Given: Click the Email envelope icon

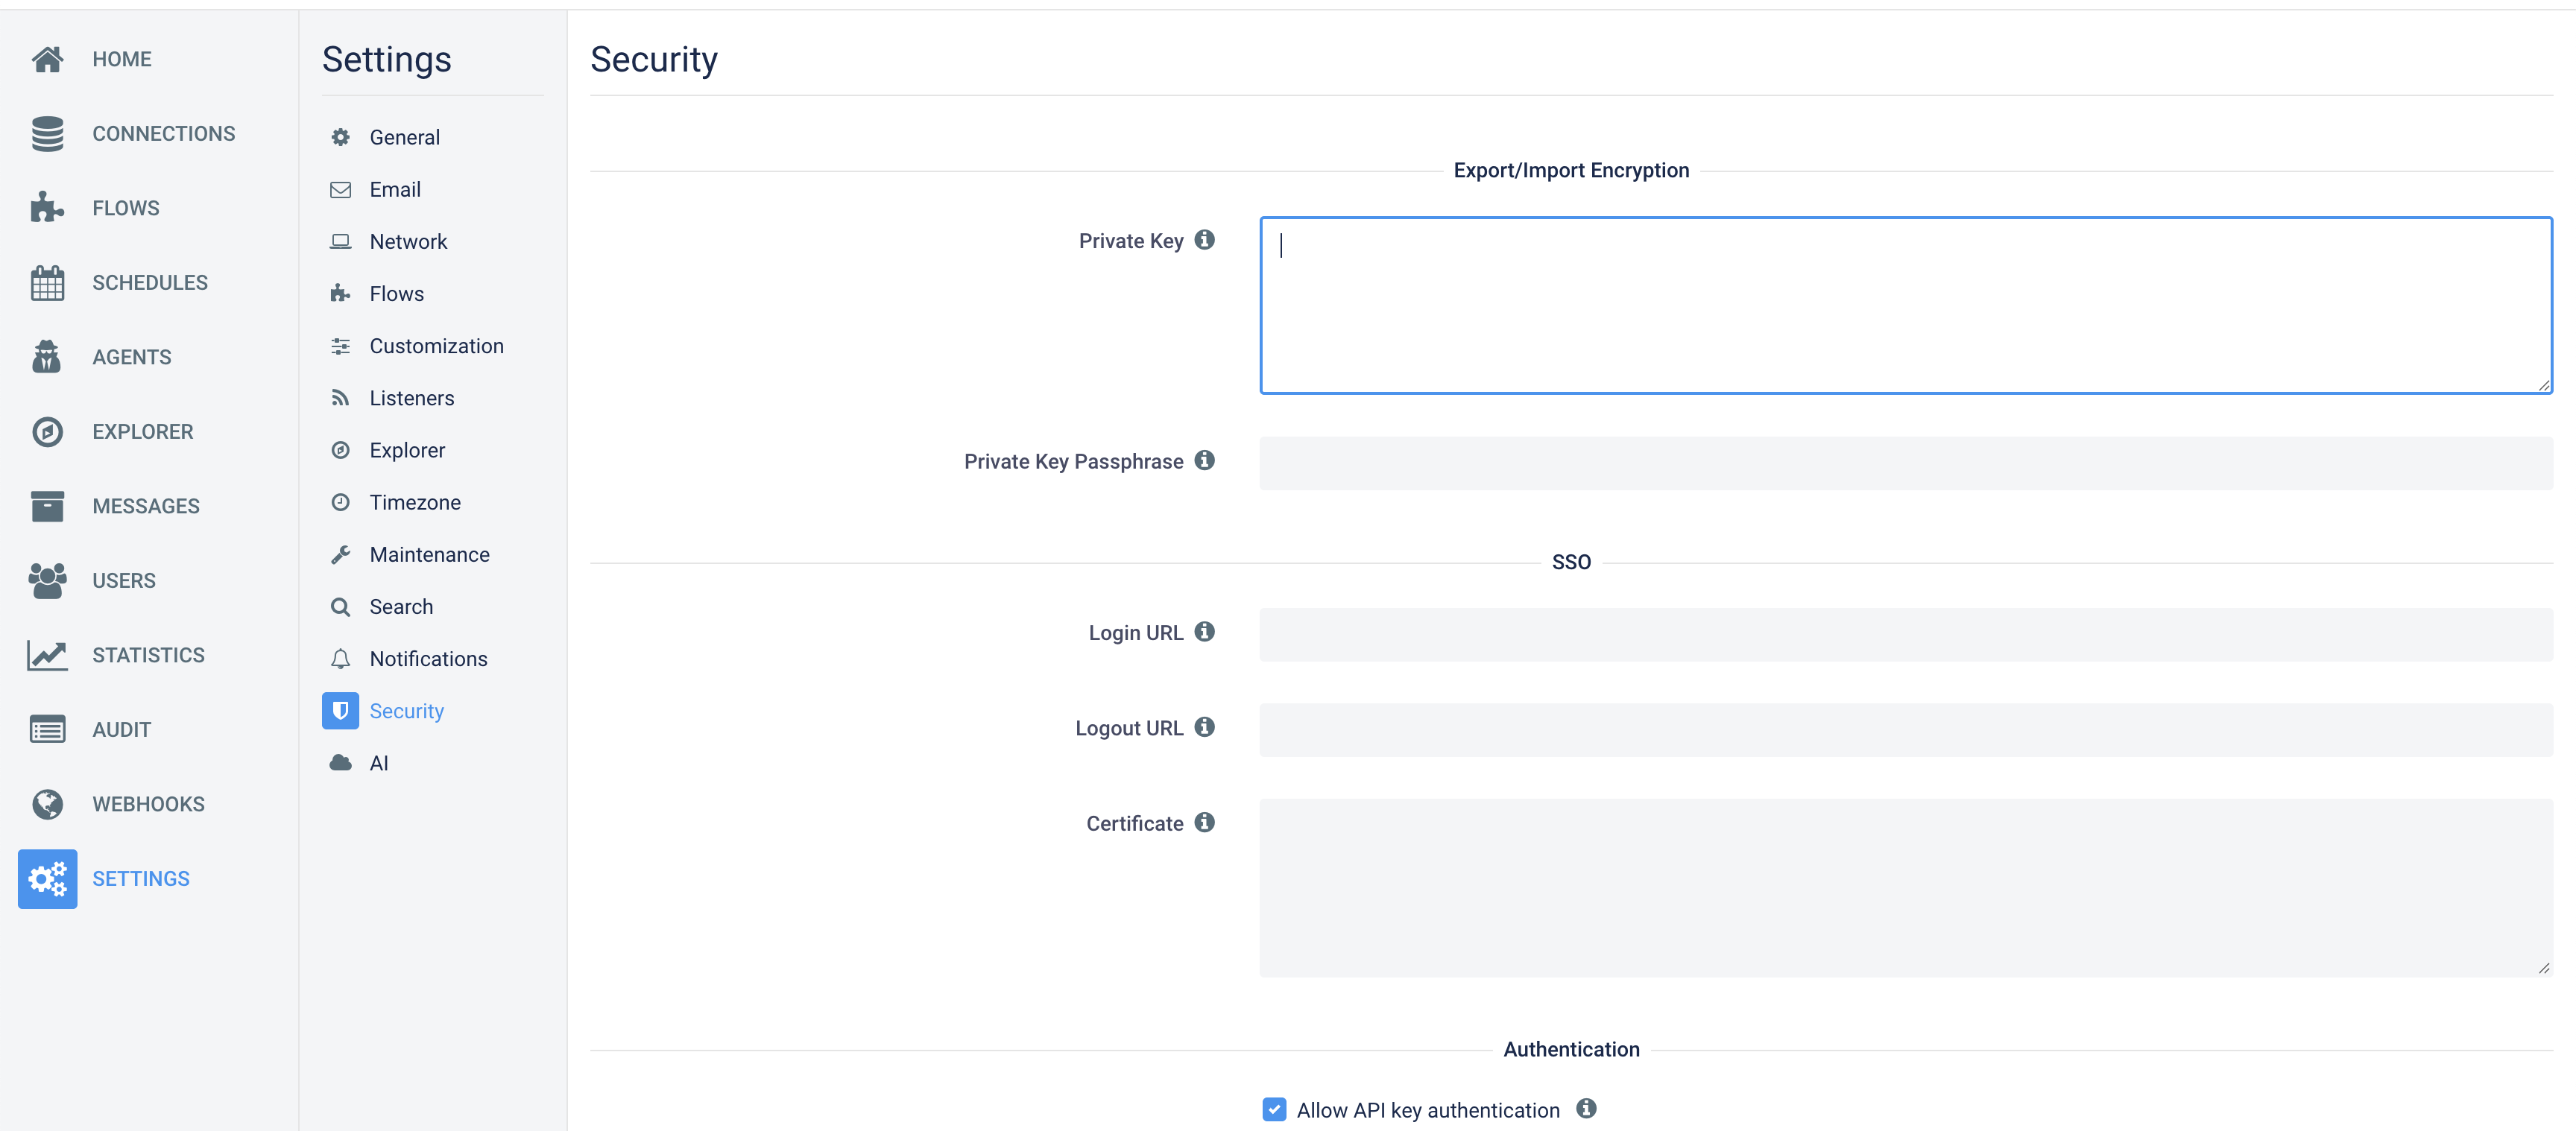Looking at the screenshot, I should tap(340, 189).
